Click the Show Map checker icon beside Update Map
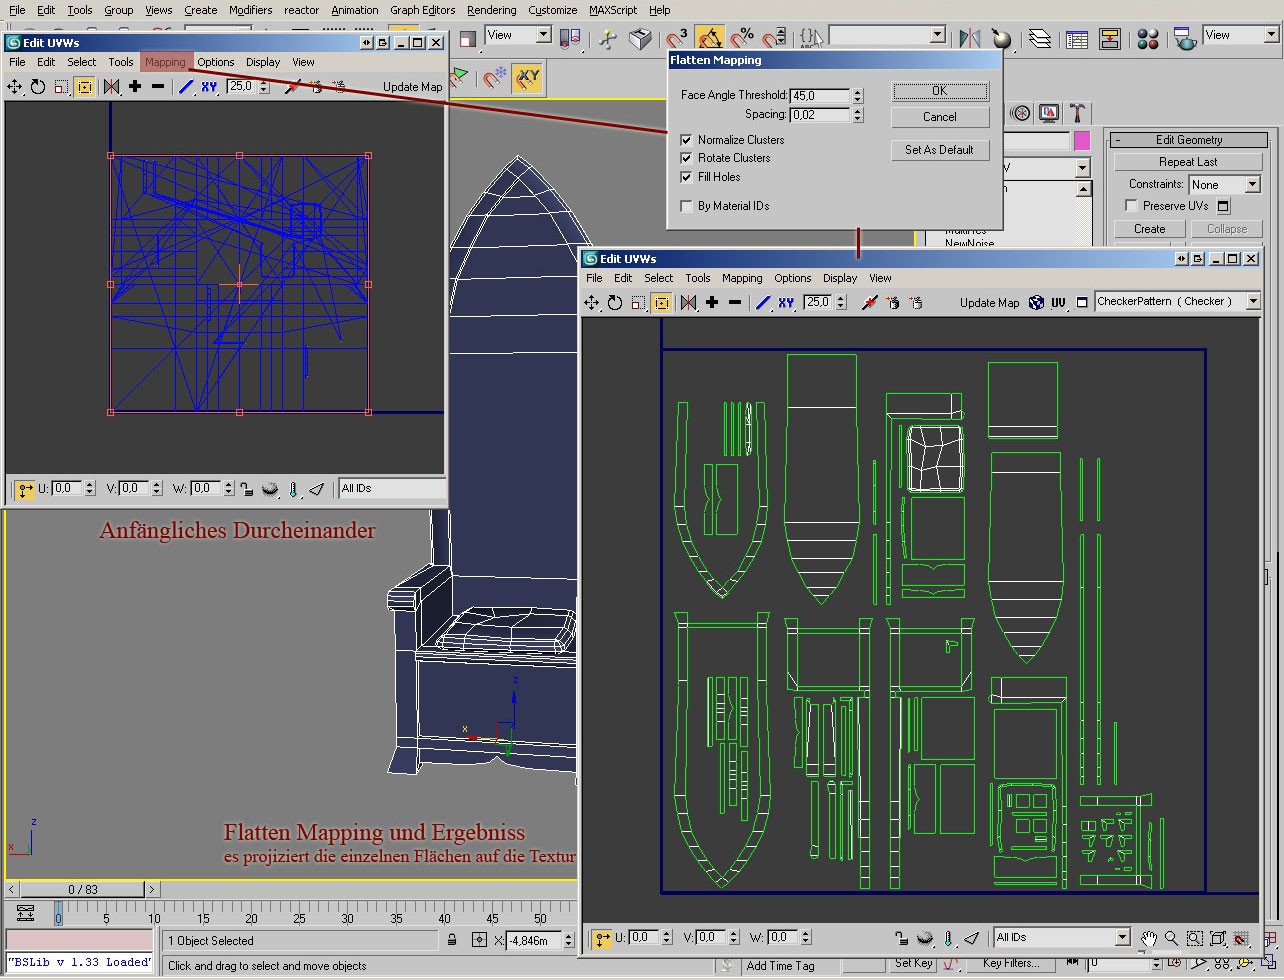 click(x=1037, y=303)
